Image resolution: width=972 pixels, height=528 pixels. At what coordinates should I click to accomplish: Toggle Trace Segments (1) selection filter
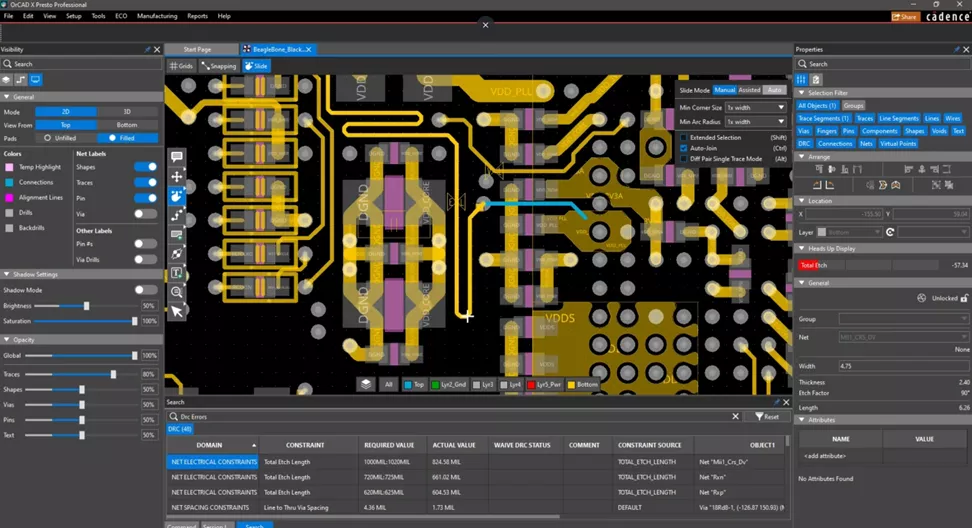click(823, 118)
